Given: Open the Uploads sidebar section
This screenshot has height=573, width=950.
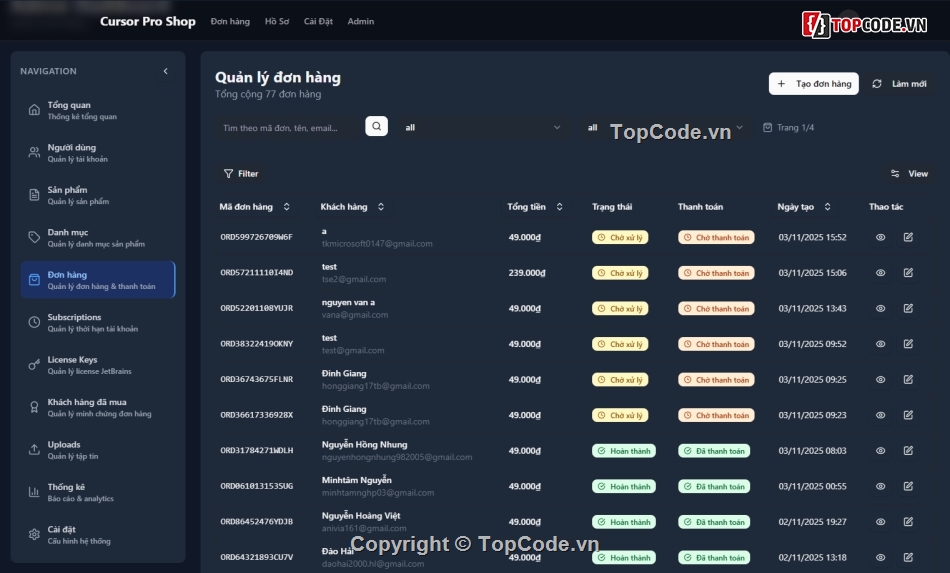Looking at the screenshot, I should click(98, 449).
